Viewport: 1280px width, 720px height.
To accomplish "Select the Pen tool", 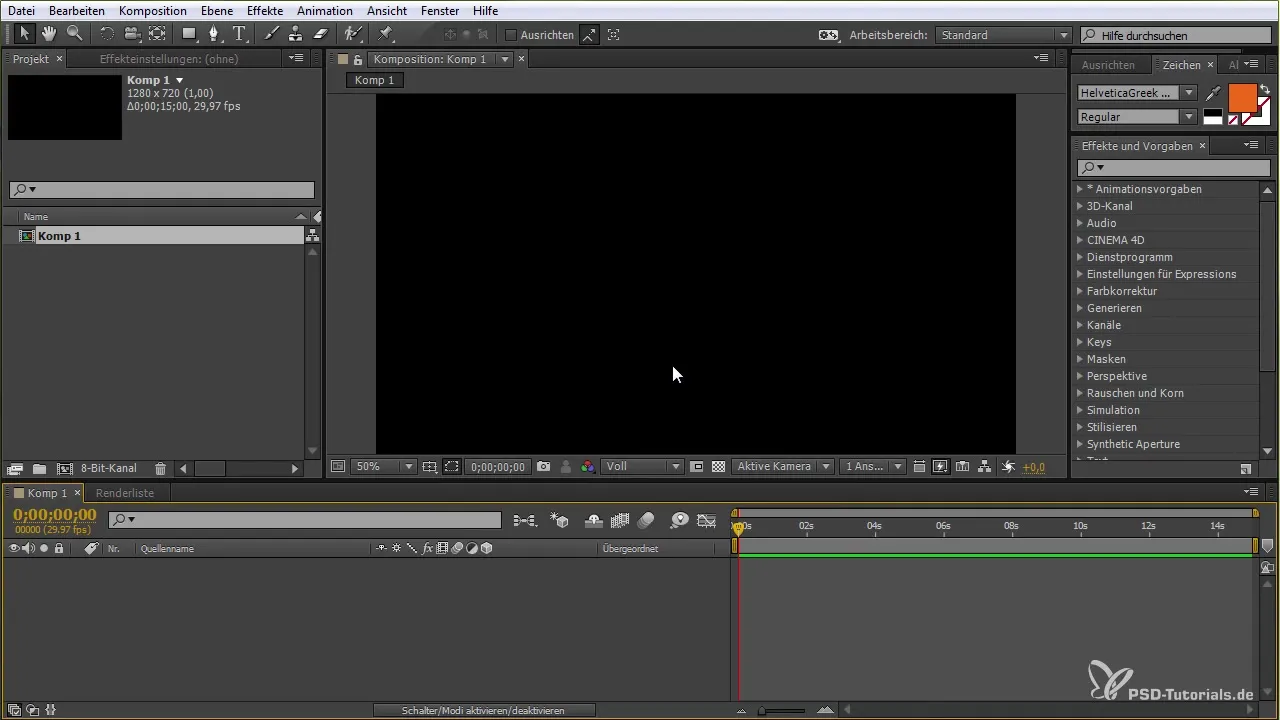I will tap(214, 34).
